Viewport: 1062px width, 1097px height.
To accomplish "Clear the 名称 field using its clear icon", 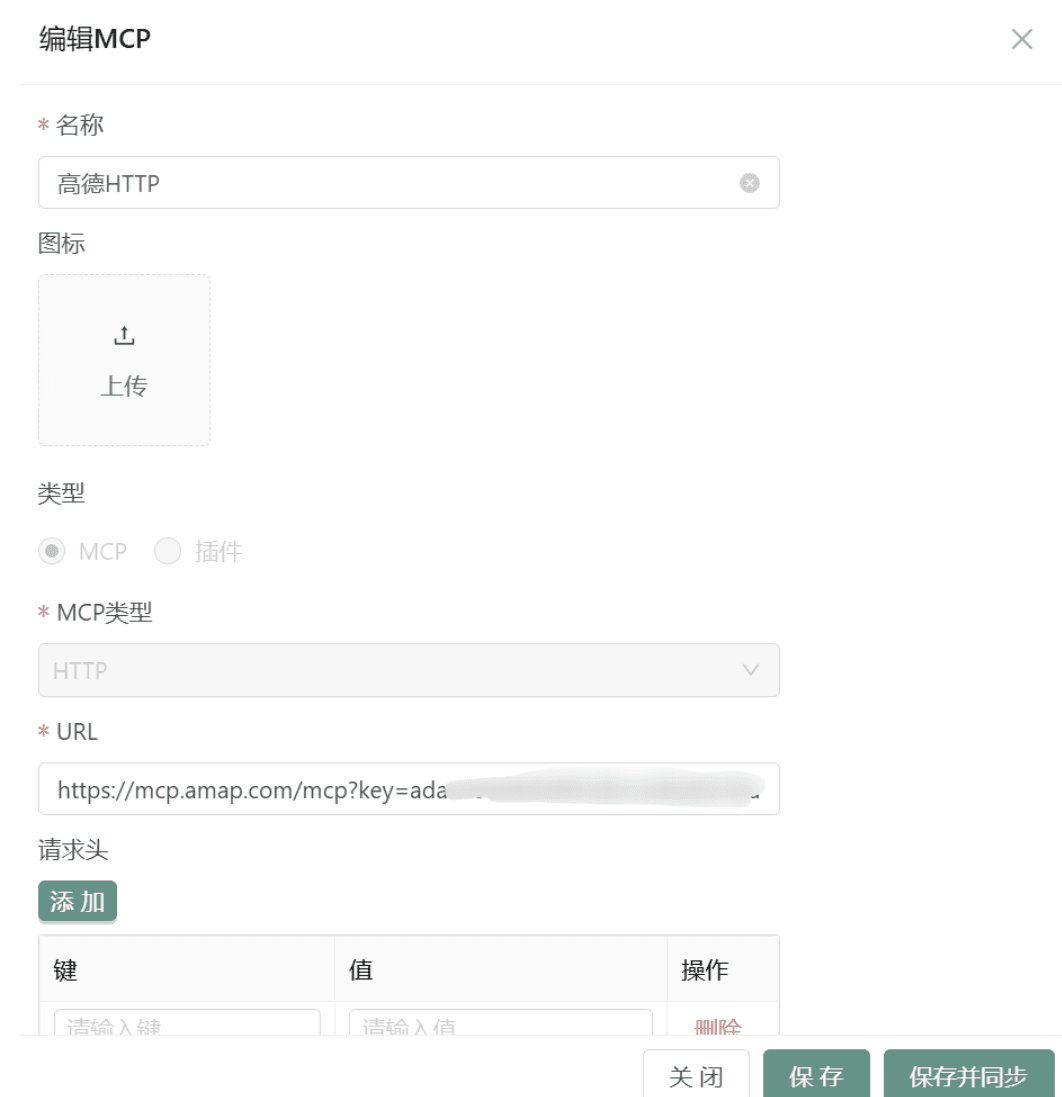I will [x=749, y=183].
